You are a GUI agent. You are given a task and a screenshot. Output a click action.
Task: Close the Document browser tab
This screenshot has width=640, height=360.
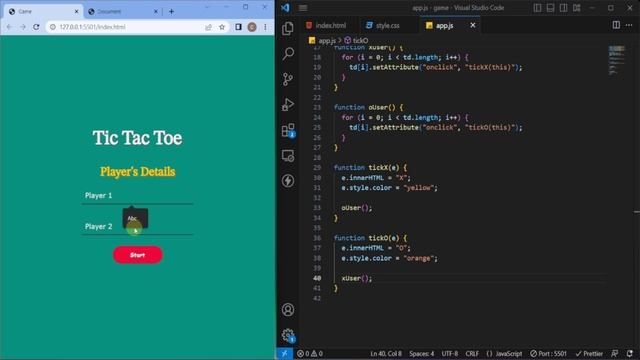(156, 11)
